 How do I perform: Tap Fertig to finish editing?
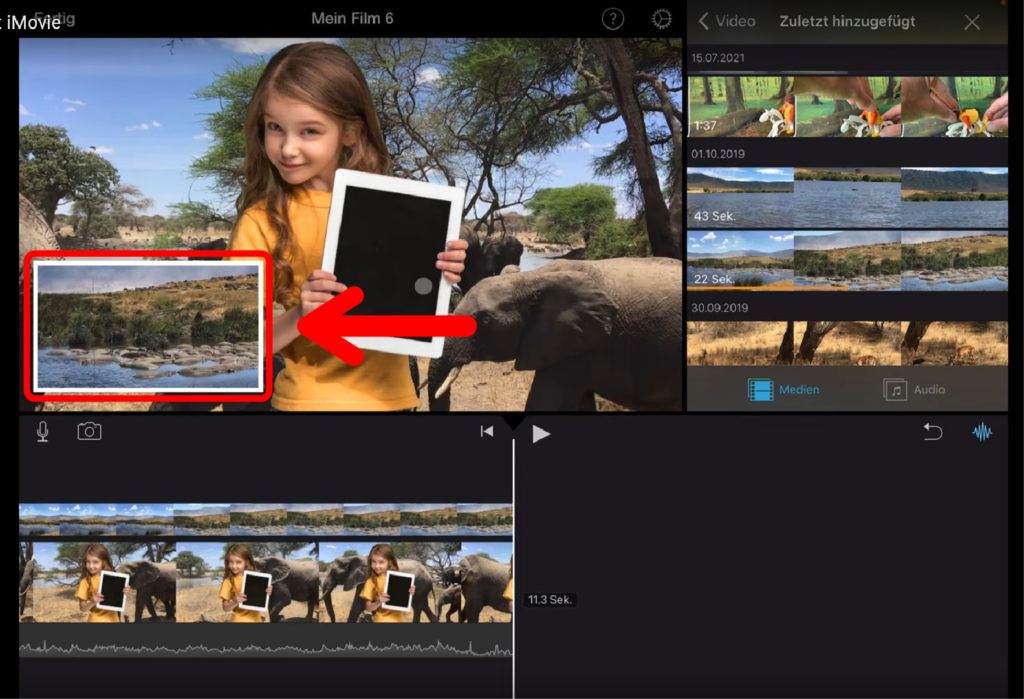click(54, 19)
